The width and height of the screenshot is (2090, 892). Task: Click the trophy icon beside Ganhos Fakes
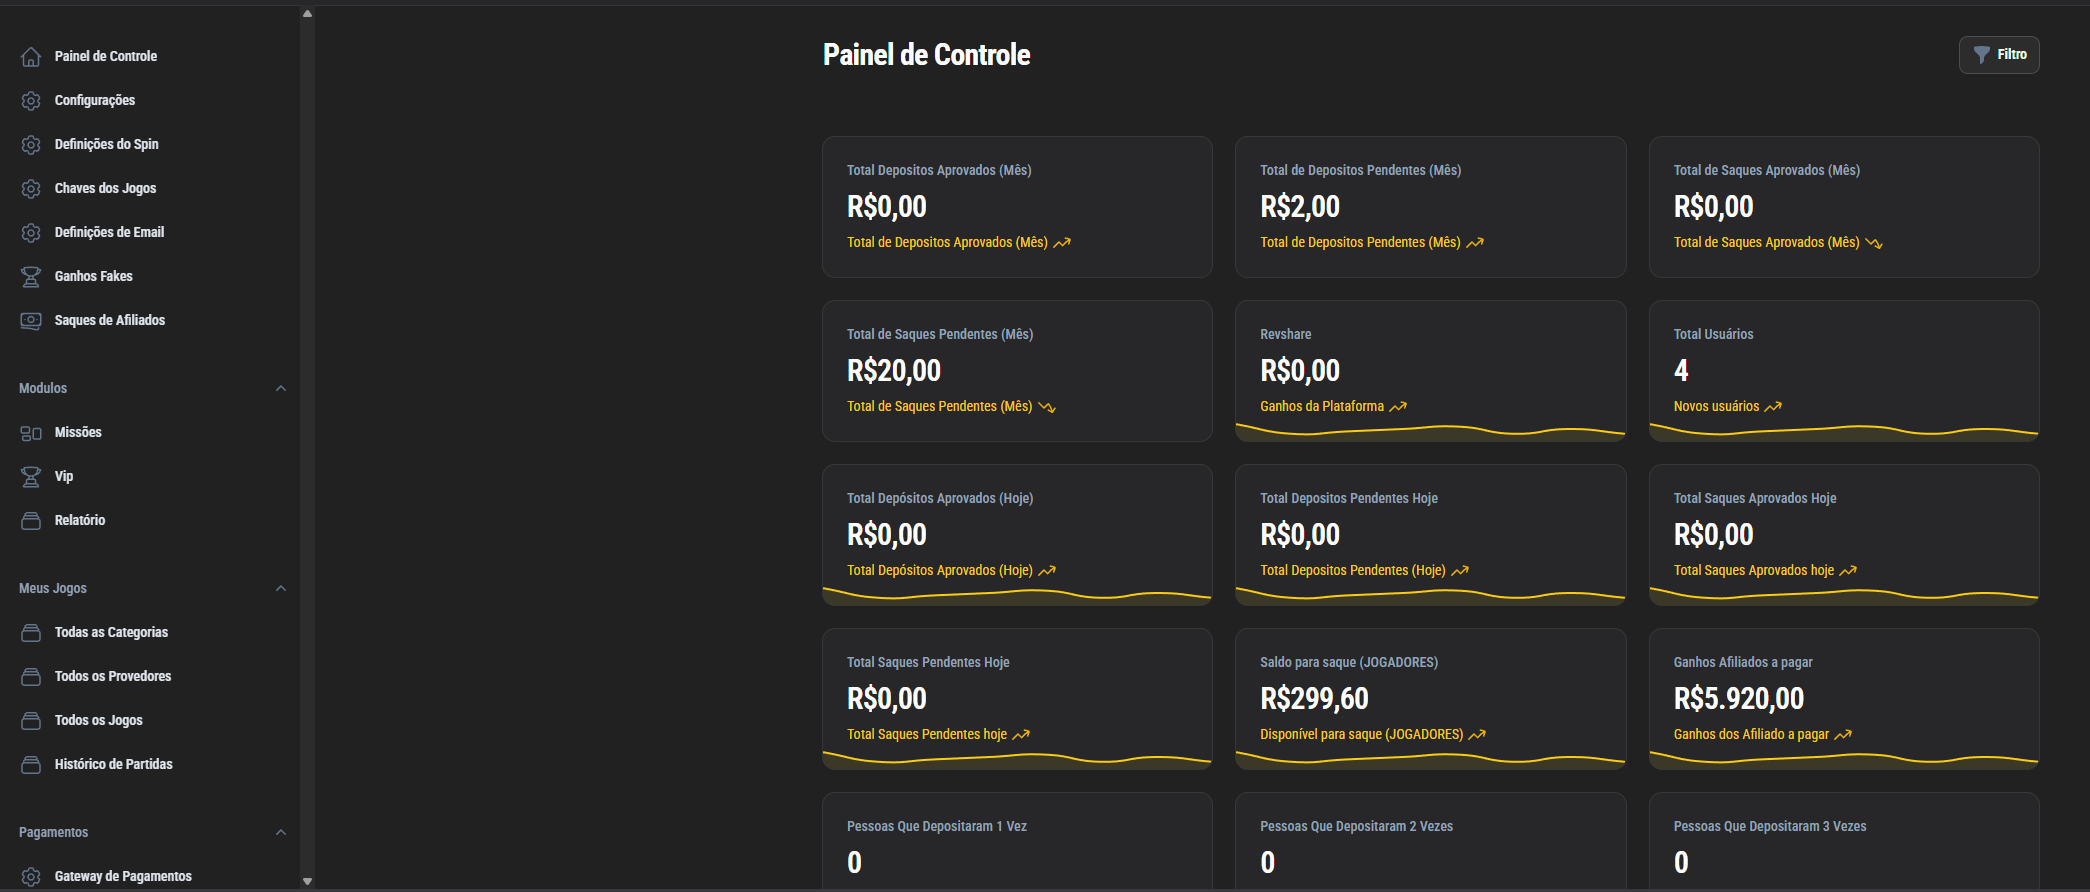[31, 277]
